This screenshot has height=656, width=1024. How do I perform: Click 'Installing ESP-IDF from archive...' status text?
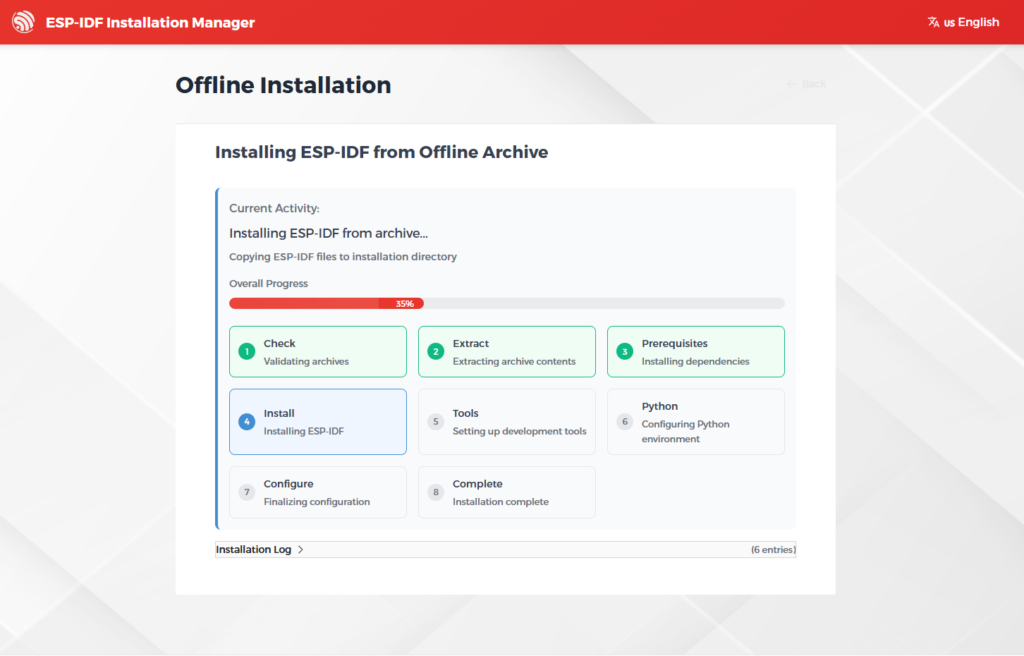[x=328, y=233]
